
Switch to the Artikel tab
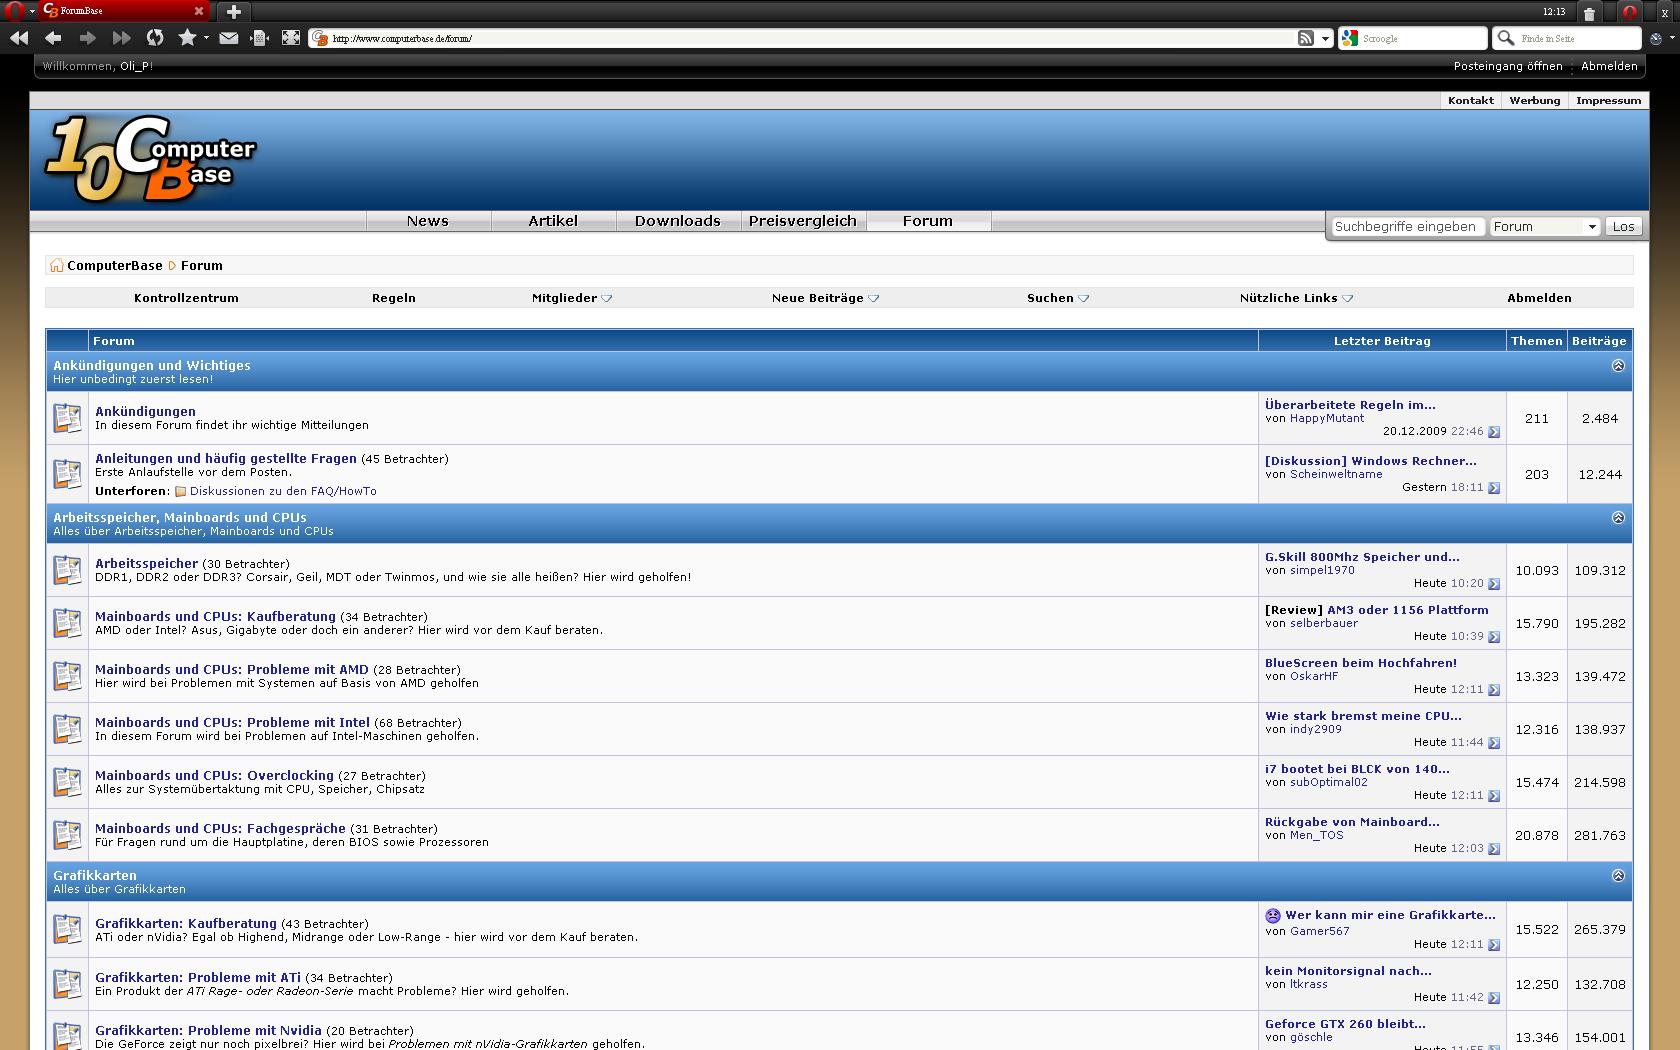pos(553,221)
